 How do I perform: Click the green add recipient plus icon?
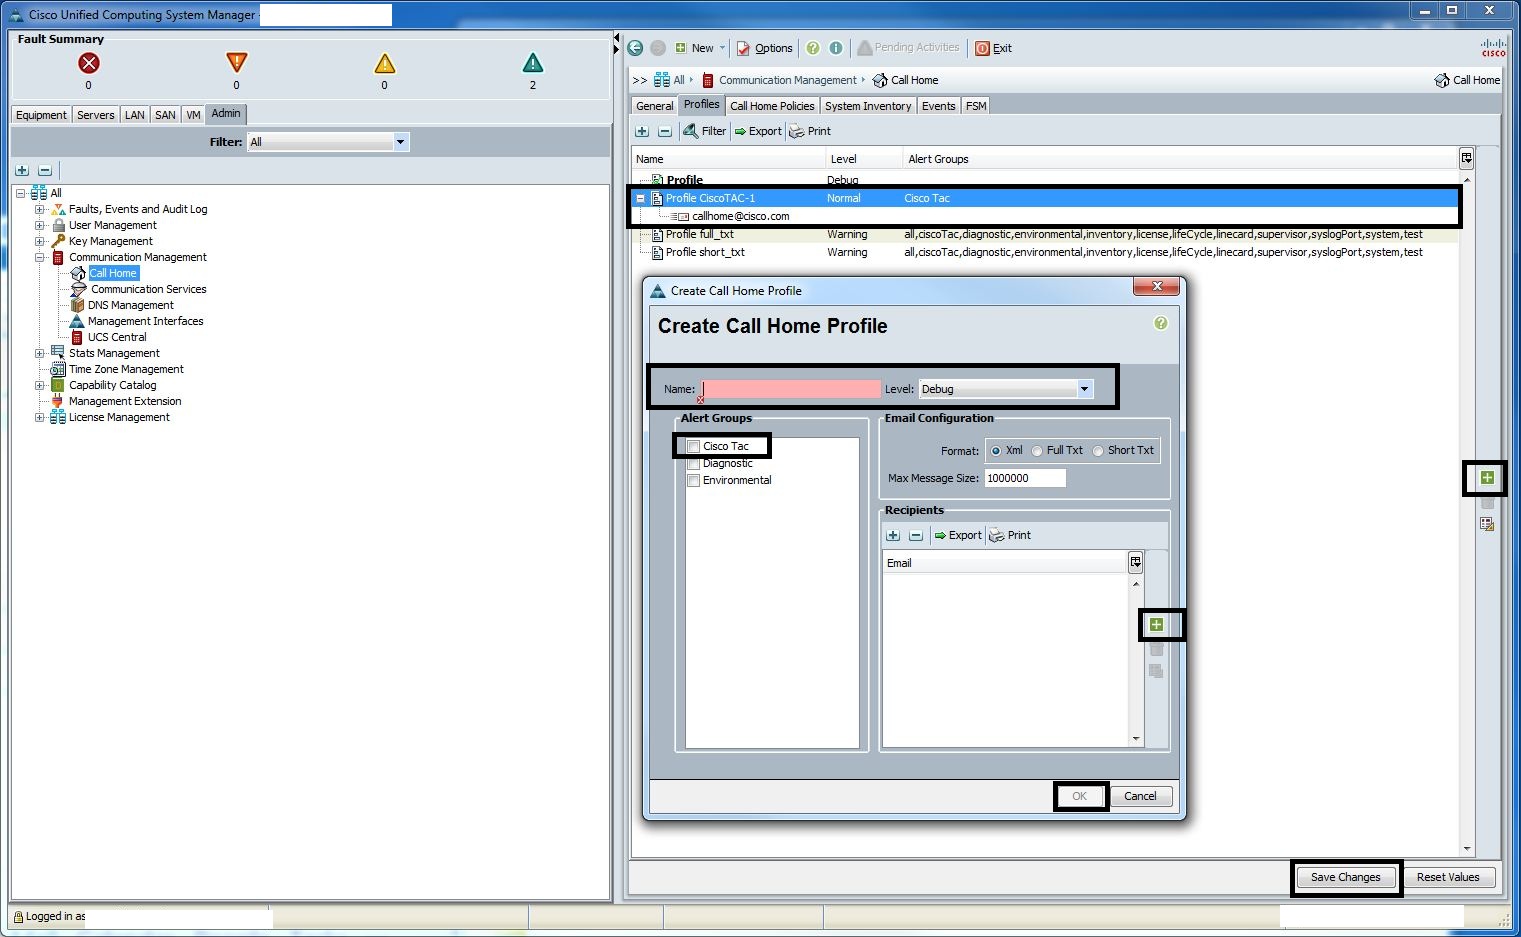(1156, 625)
